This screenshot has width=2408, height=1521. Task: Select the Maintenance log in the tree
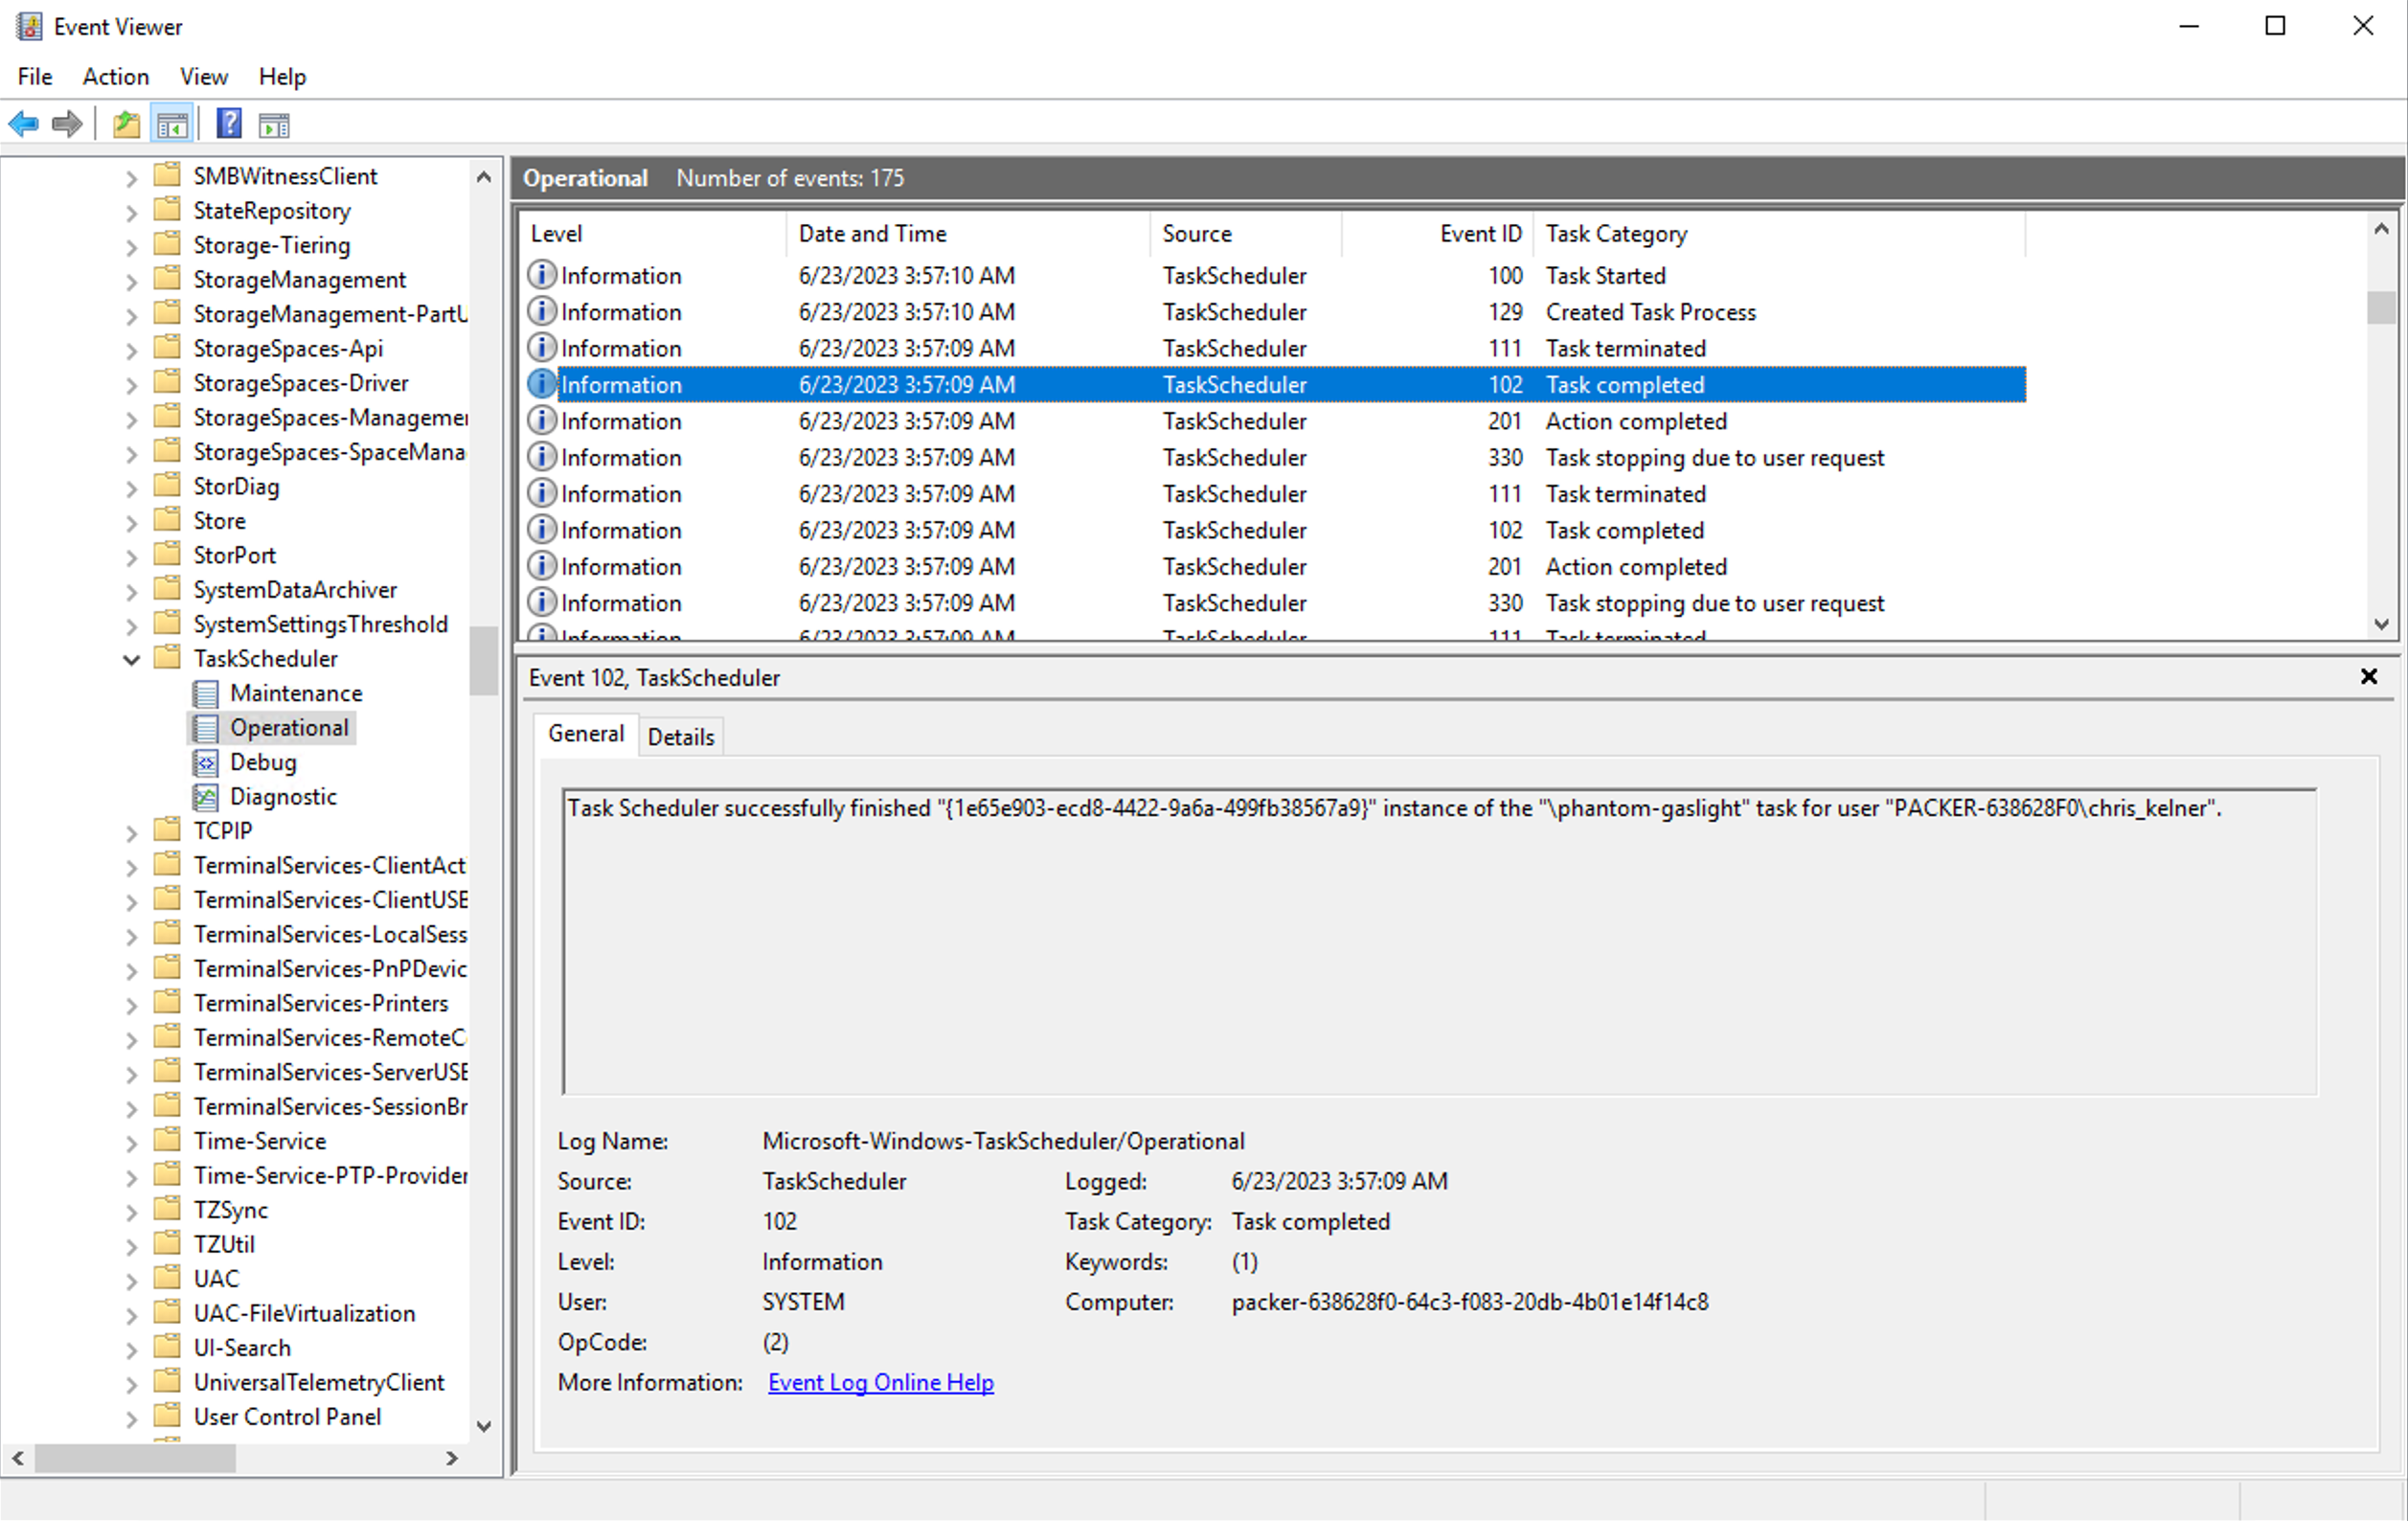296,693
